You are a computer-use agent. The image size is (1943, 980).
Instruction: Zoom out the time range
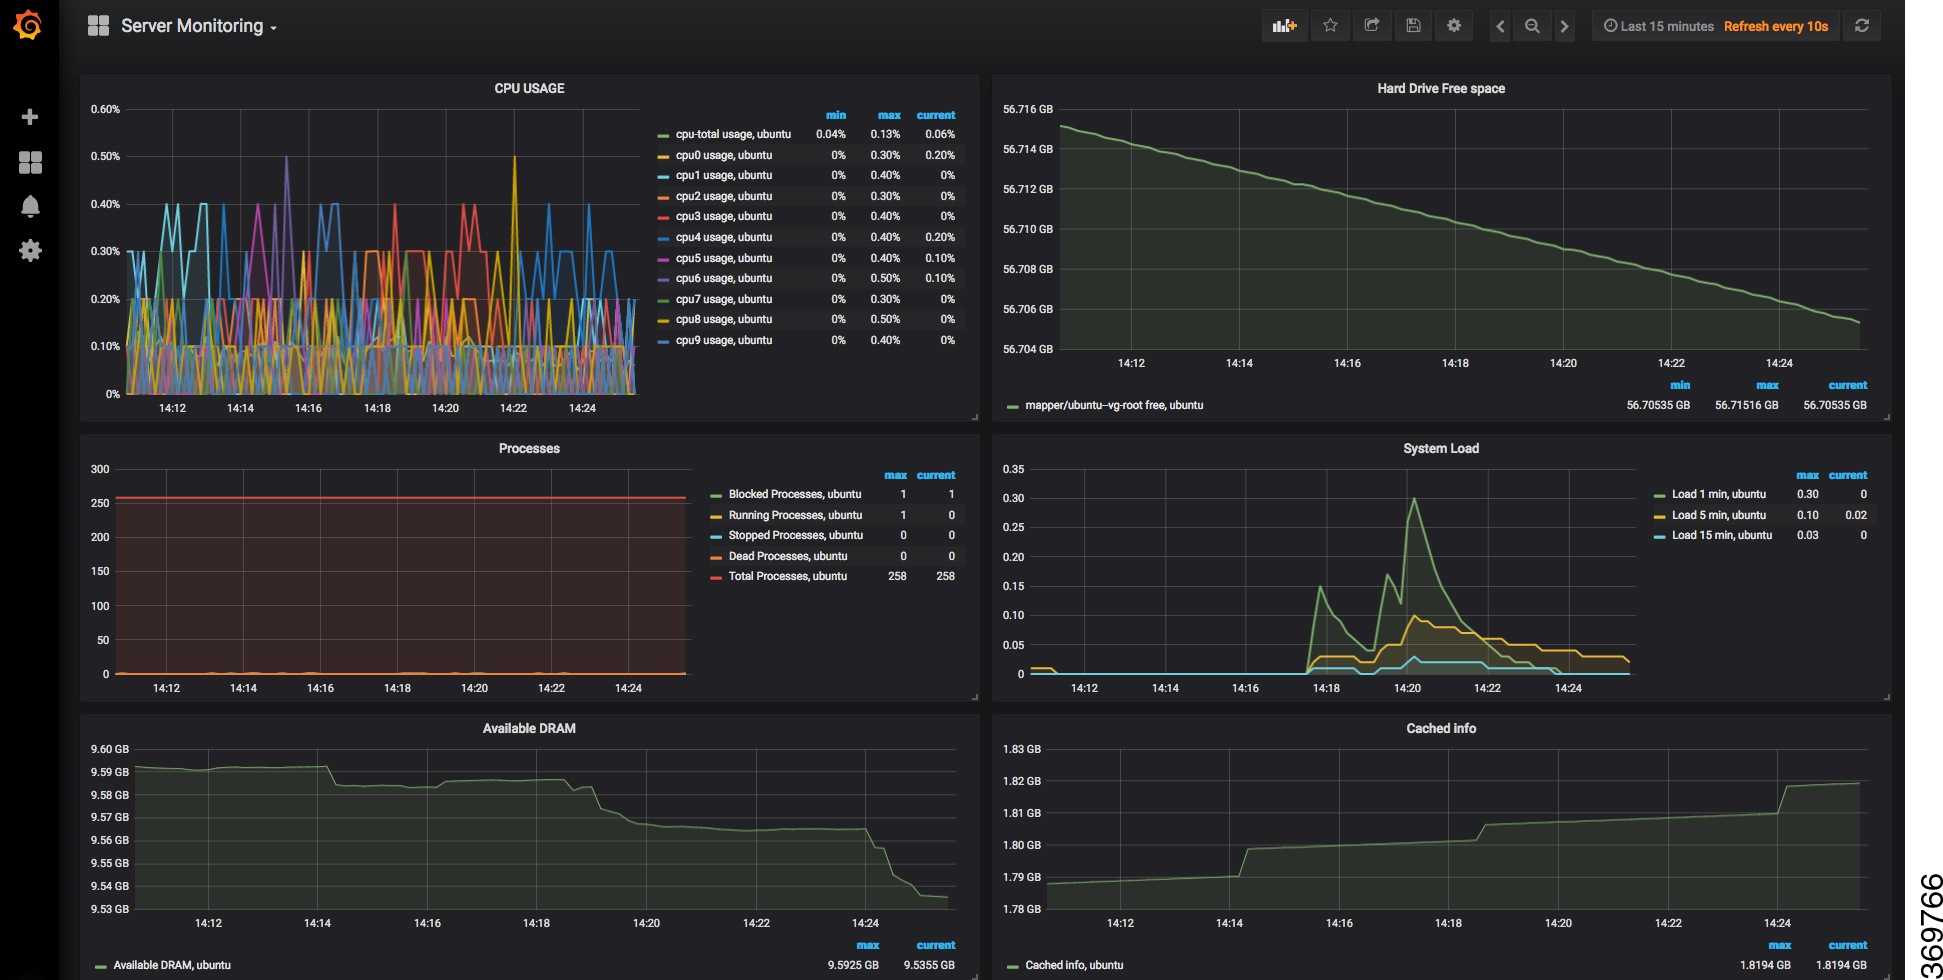point(1532,27)
